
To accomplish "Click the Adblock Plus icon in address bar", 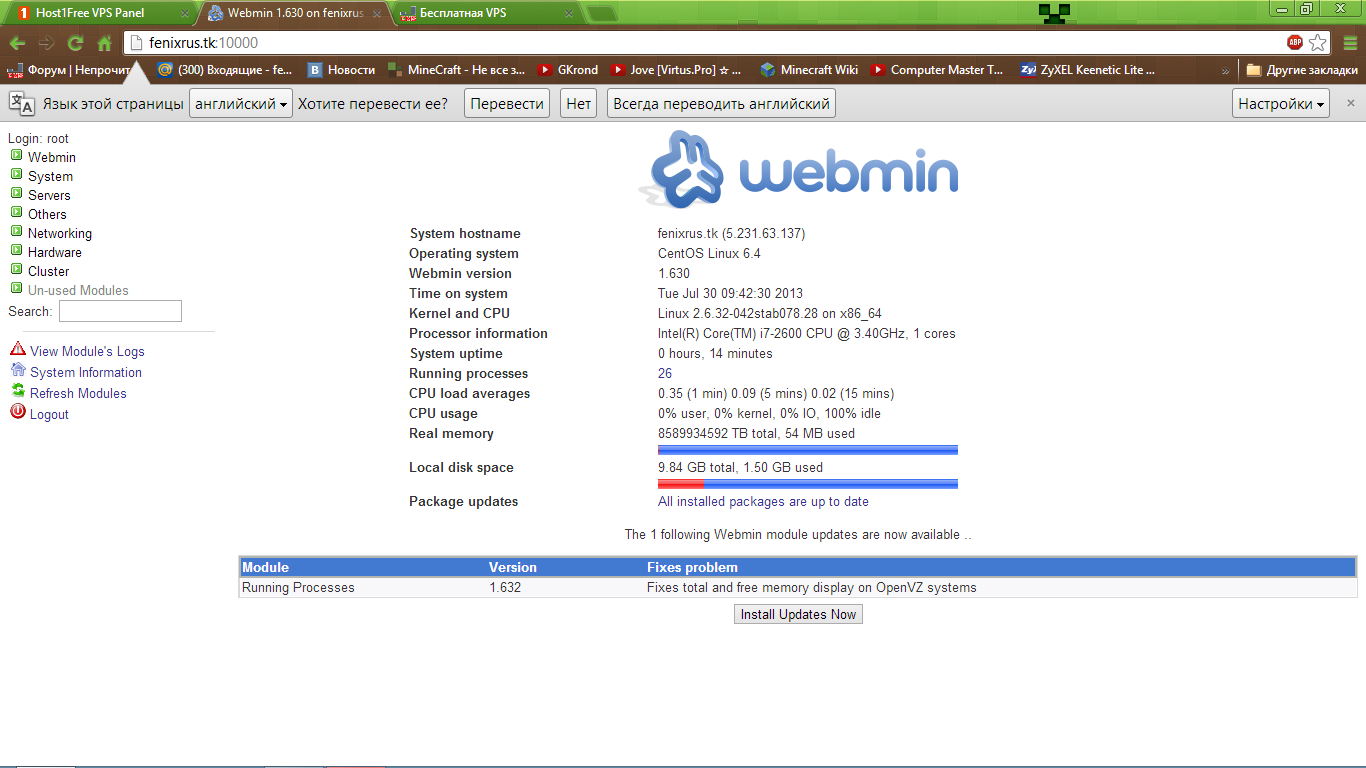I will click(x=1295, y=42).
